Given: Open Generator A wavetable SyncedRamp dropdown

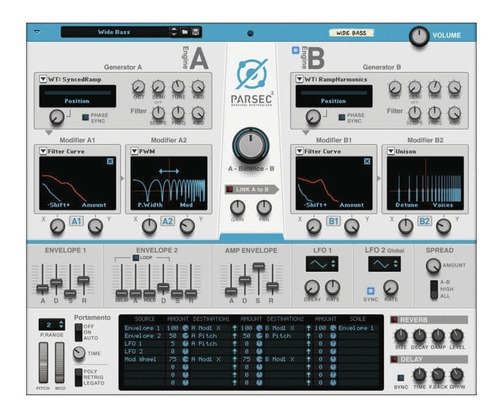Looking at the screenshot, I should 43,79.
